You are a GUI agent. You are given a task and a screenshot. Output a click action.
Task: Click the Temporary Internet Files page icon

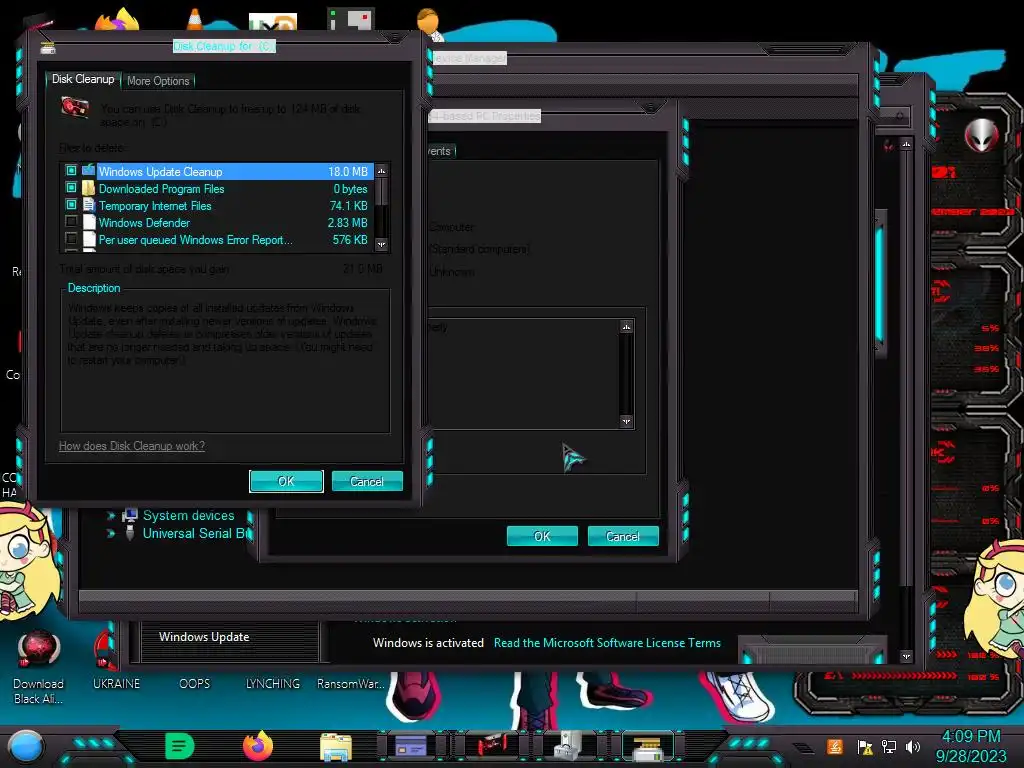[x=89, y=205]
